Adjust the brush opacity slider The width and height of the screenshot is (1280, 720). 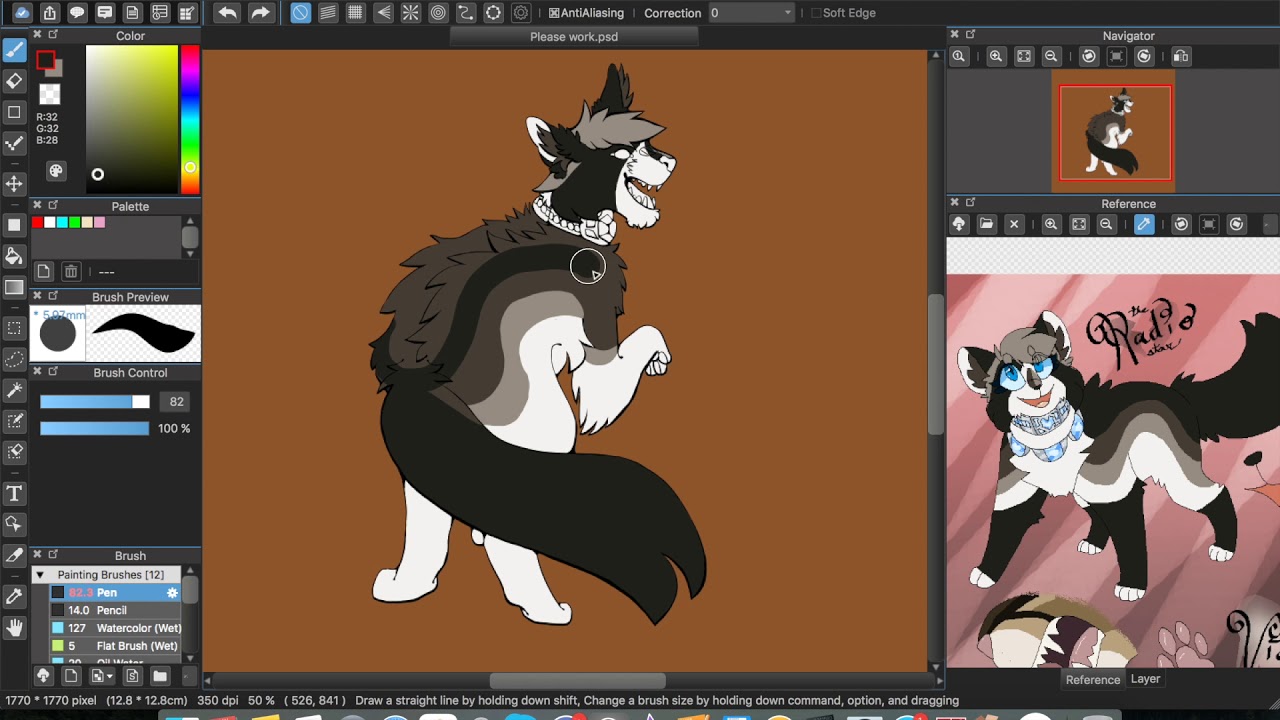[95, 428]
